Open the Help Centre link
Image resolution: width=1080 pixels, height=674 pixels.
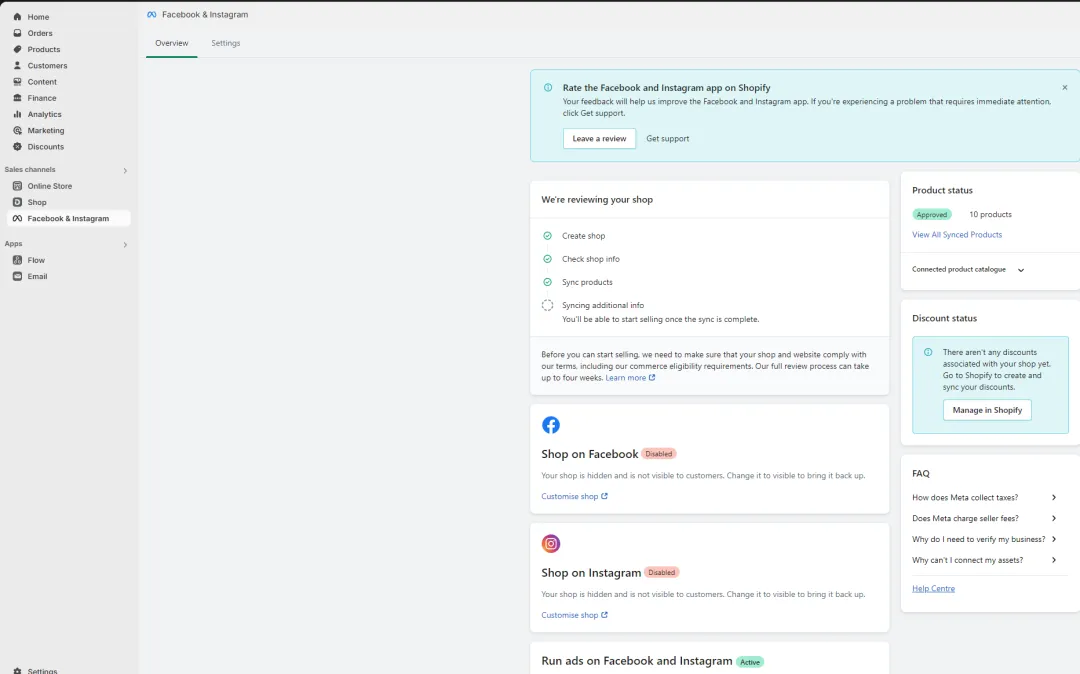(x=933, y=589)
